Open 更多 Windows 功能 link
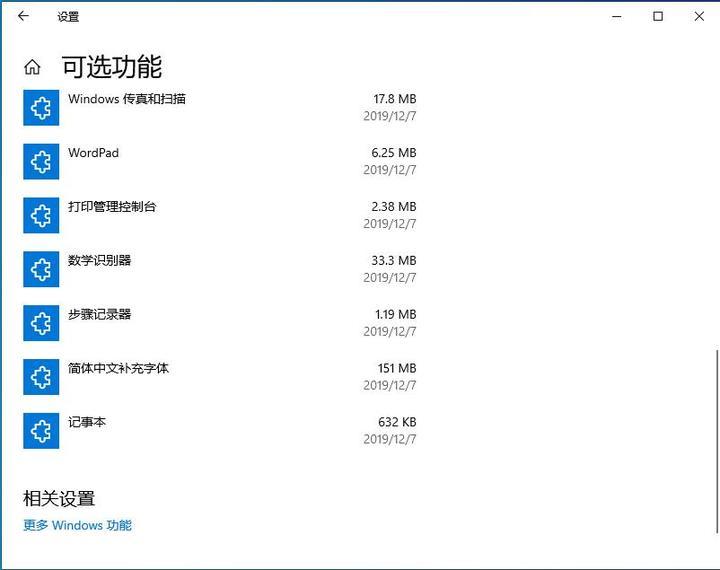The width and height of the screenshot is (720, 570). (x=77, y=525)
